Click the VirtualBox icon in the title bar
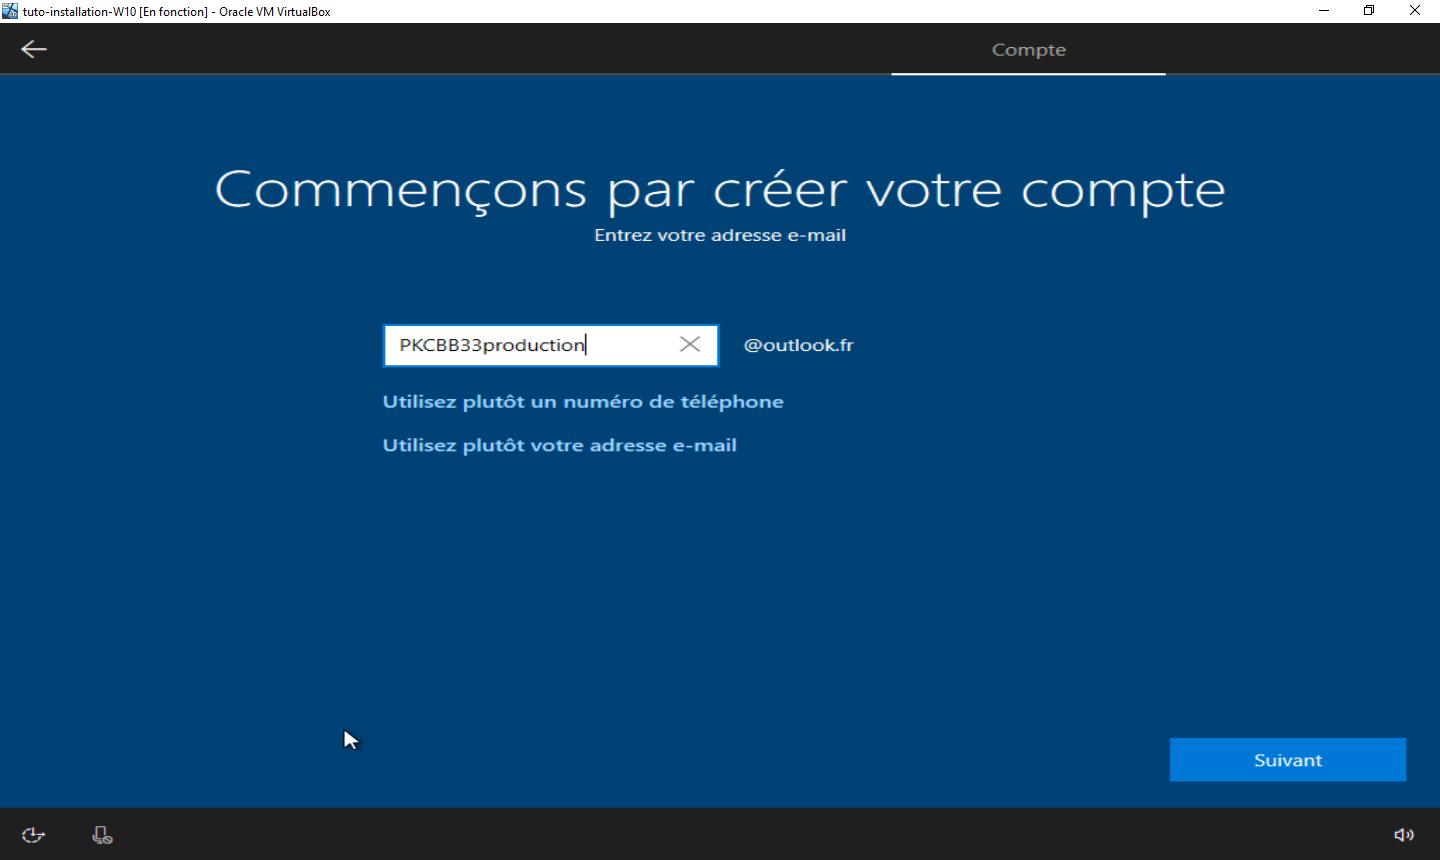Image resolution: width=1440 pixels, height=860 pixels. tap(10, 11)
